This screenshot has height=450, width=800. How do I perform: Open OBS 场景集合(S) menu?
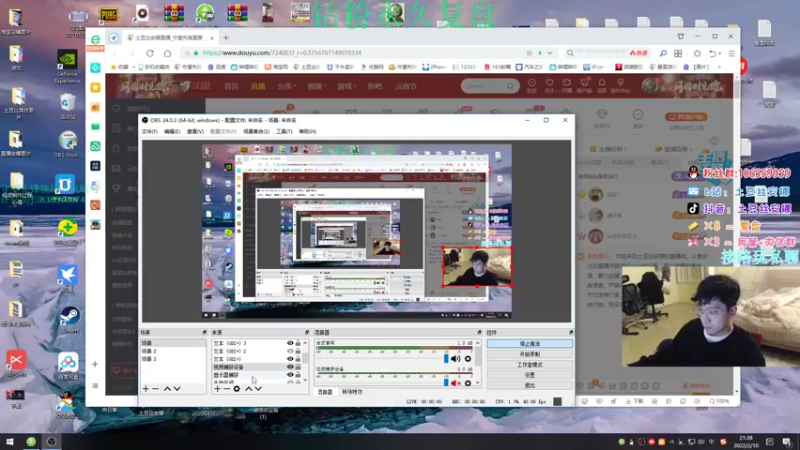point(256,132)
